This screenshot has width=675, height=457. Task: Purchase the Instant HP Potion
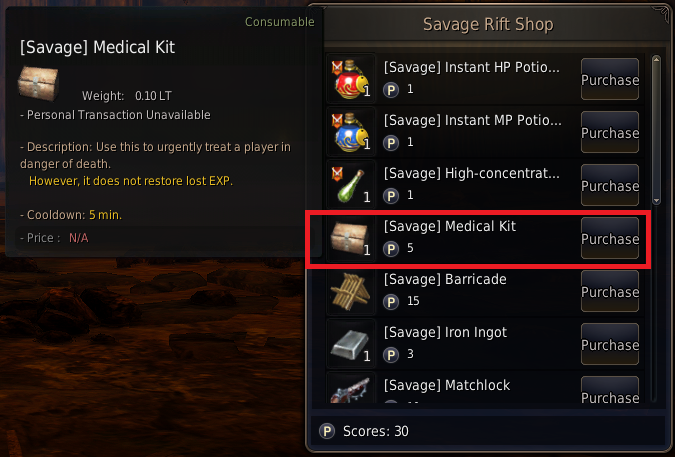click(610, 79)
